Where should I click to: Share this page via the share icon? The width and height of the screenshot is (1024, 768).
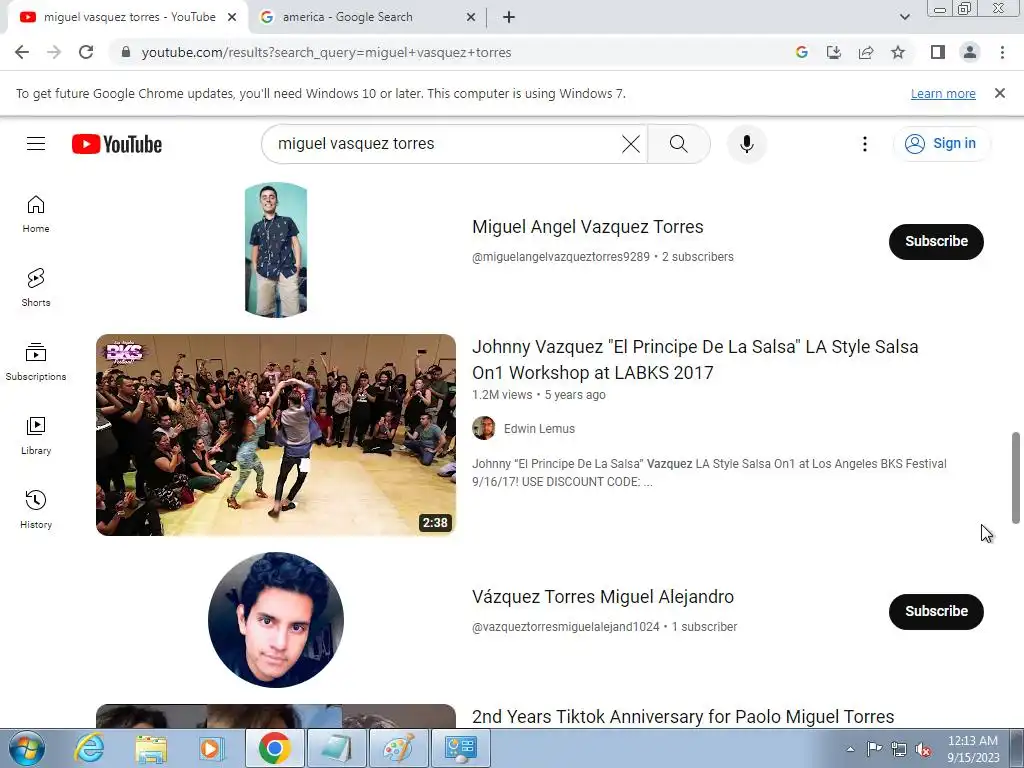click(866, 52)
